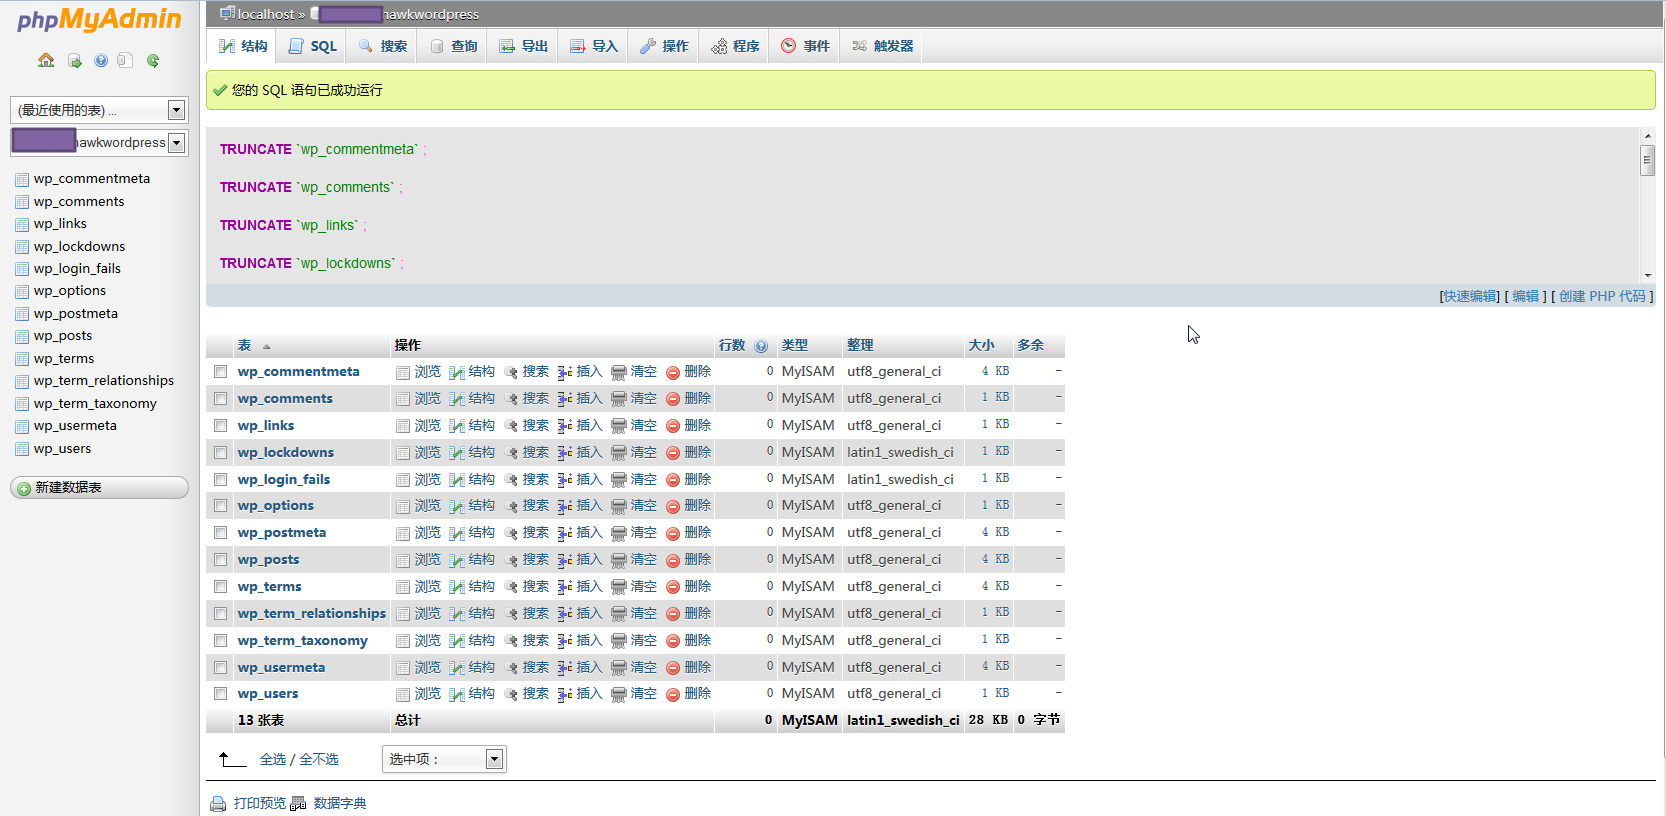Open the 结构 tab

point(243,46)
